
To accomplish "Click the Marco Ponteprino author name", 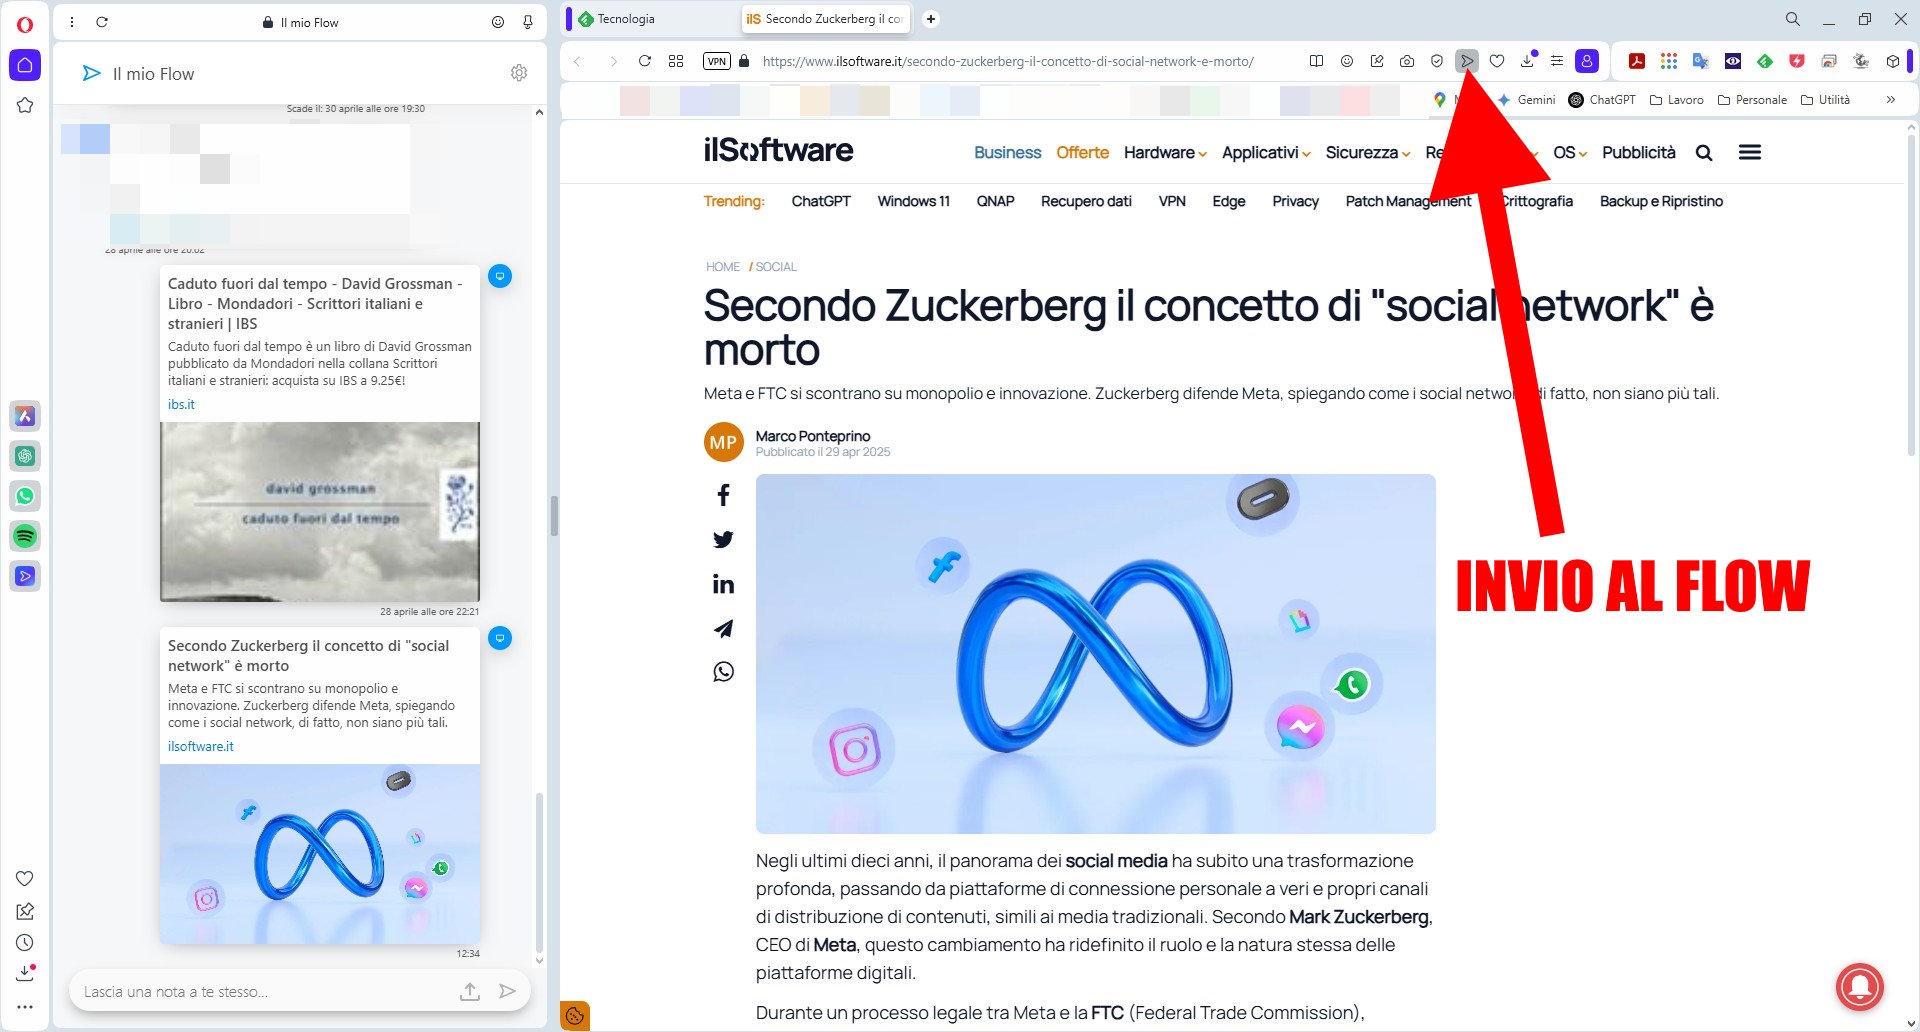I will [x=813, y=436].
